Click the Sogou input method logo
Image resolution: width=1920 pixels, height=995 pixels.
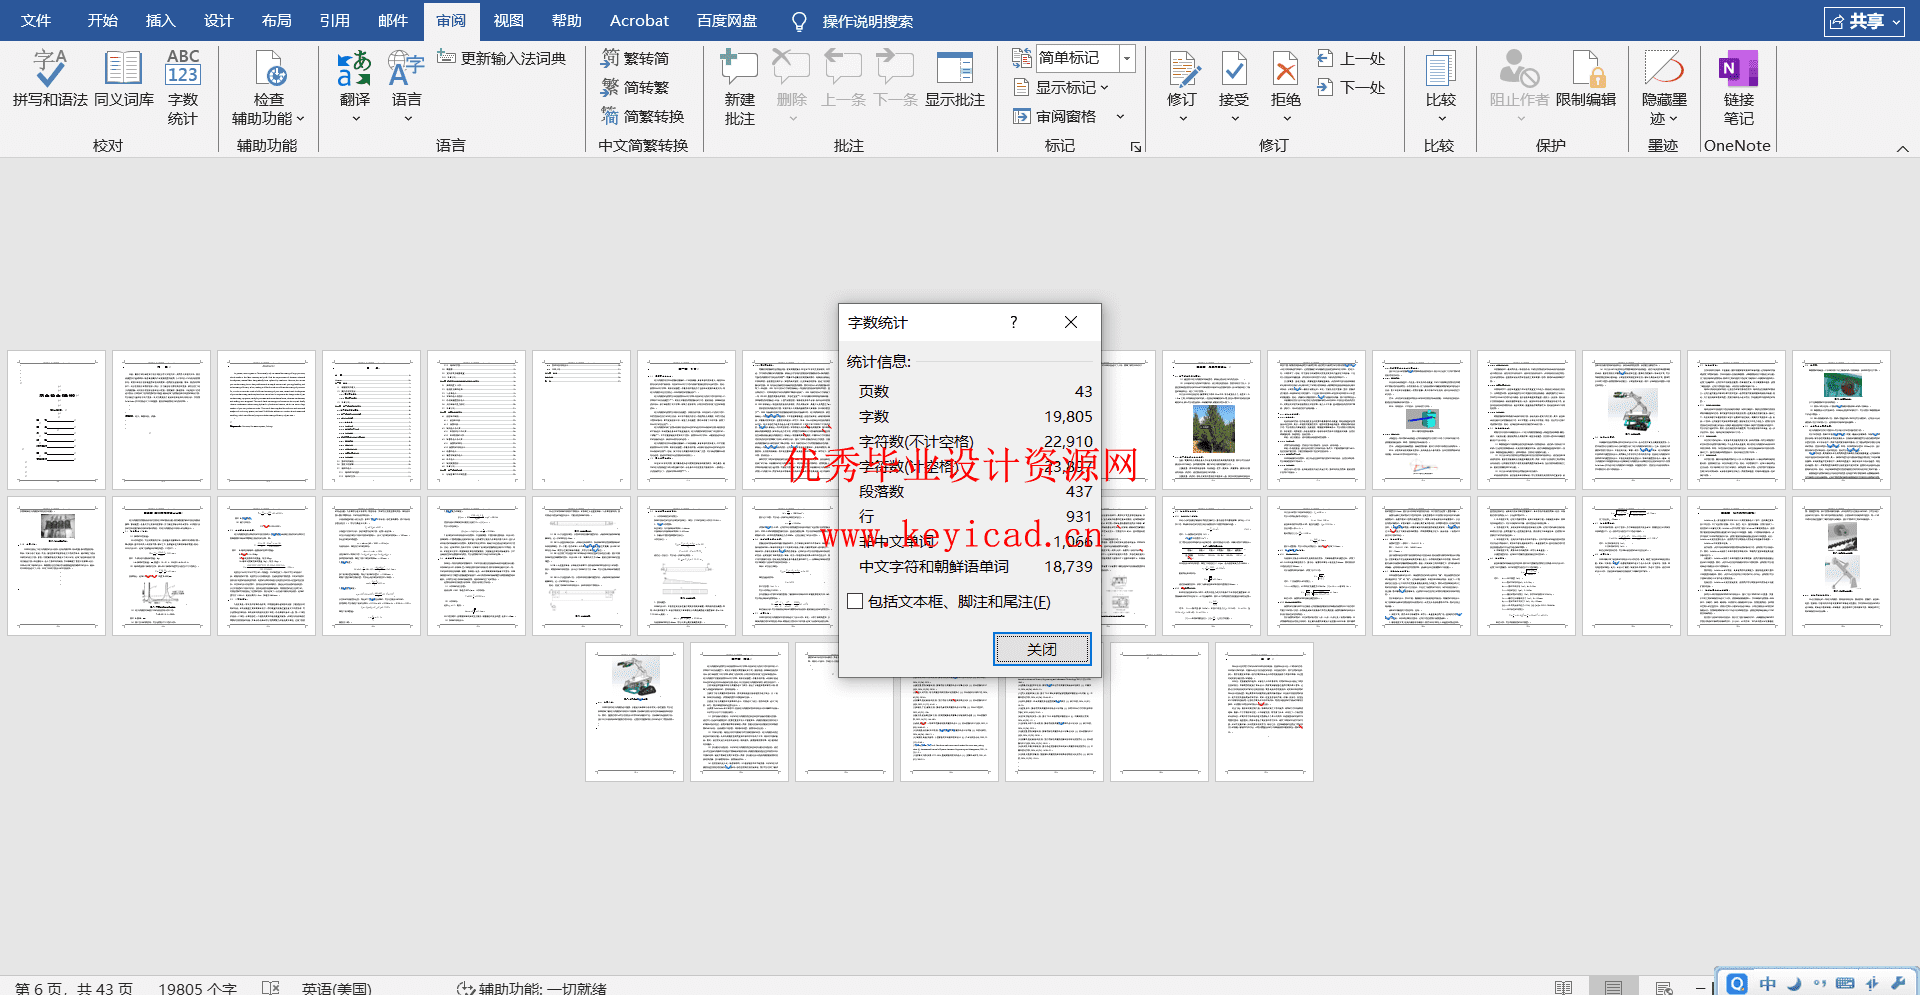pos(1737,983)
